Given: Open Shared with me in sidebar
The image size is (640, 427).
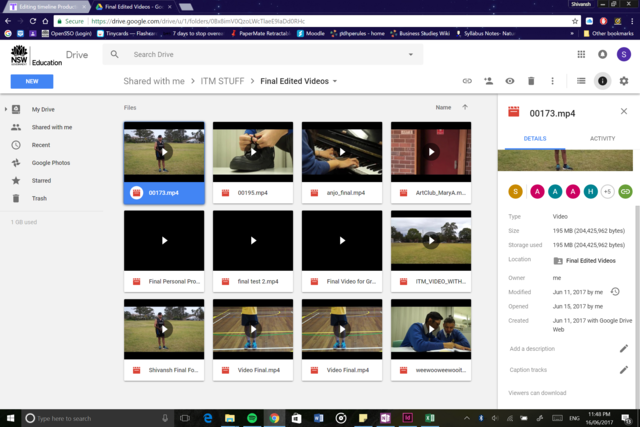Looking at the screenshot, I should [x=52, y=127].
